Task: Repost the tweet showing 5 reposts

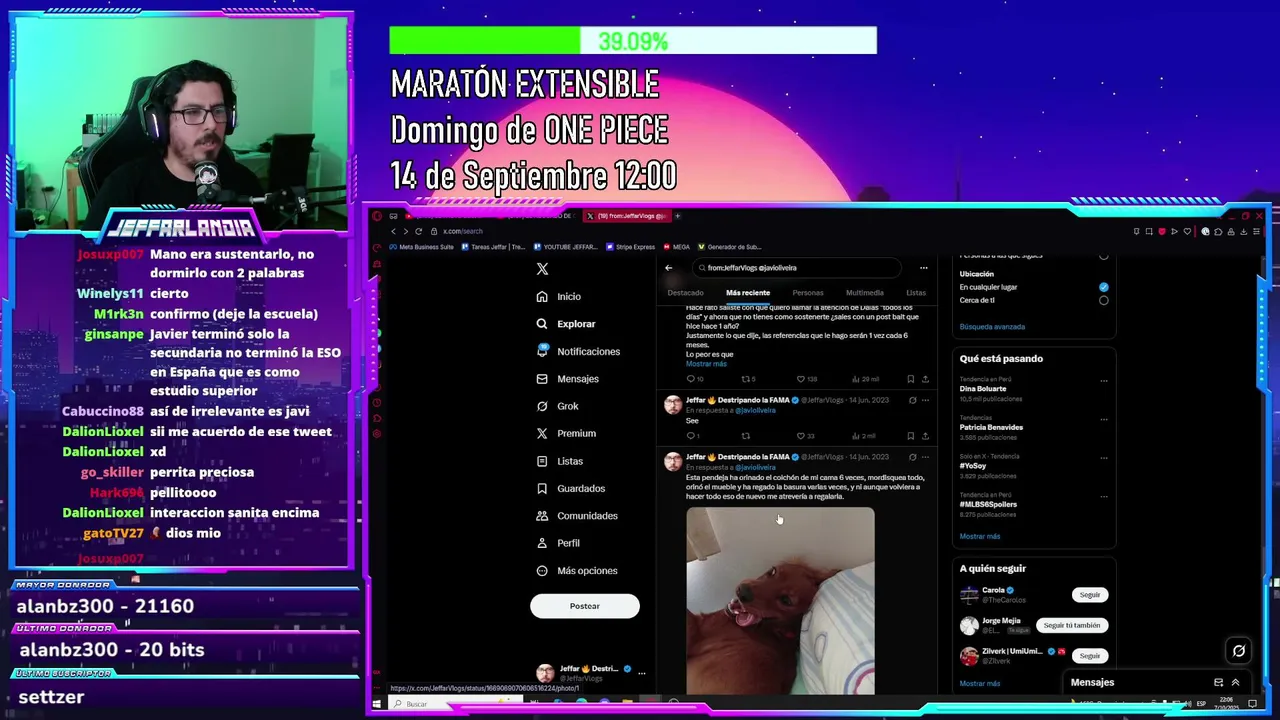Action: coord(748,380)
